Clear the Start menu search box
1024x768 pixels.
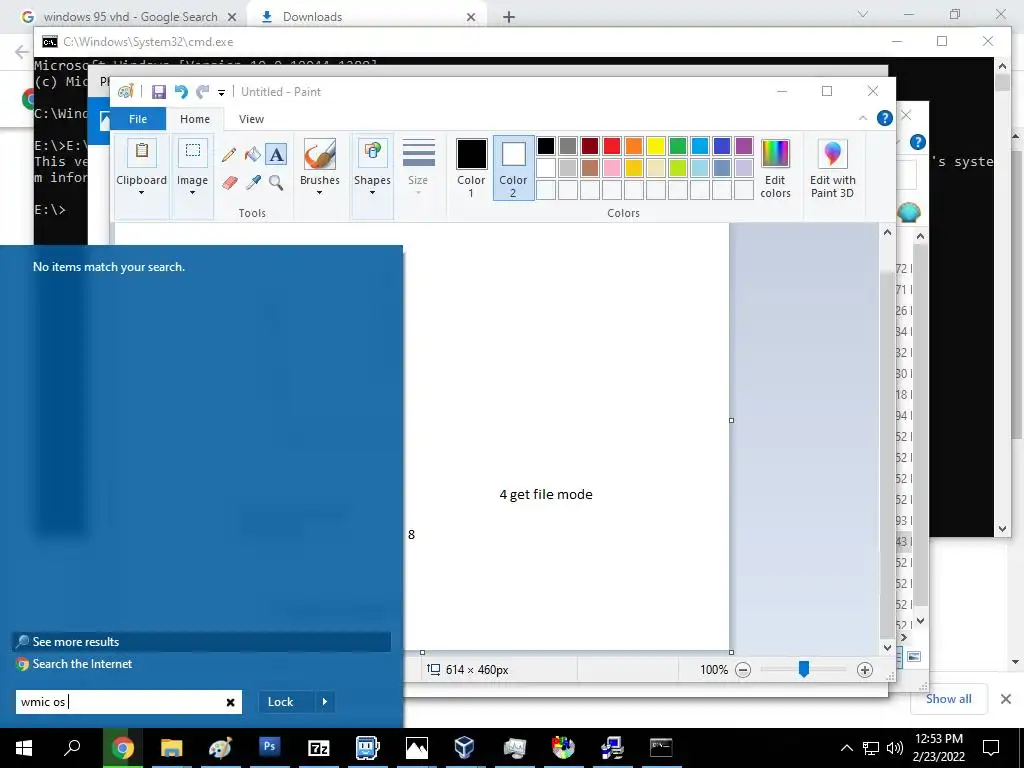pos(230,702)
